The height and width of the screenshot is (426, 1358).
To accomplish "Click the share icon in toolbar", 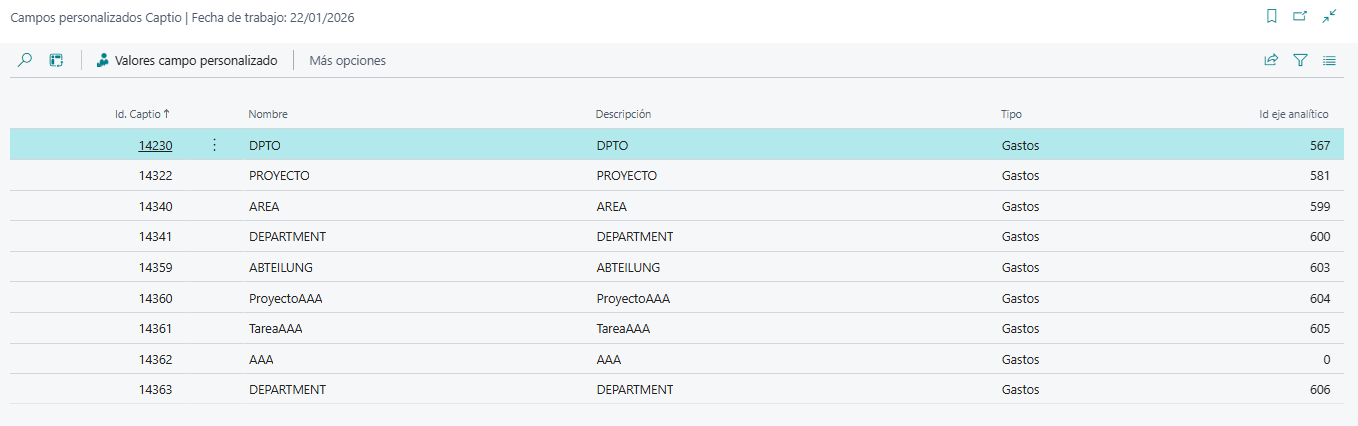I will pos(1271,60).
